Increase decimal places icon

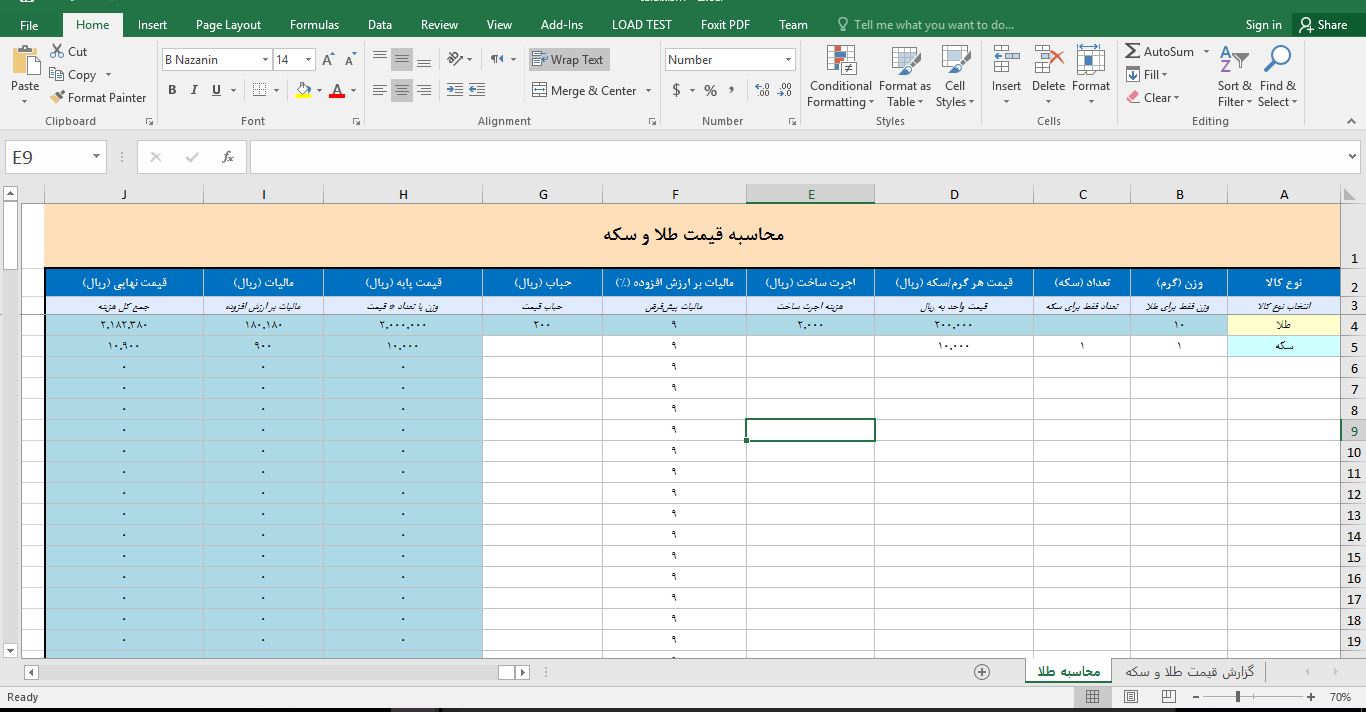click(763, 90)
